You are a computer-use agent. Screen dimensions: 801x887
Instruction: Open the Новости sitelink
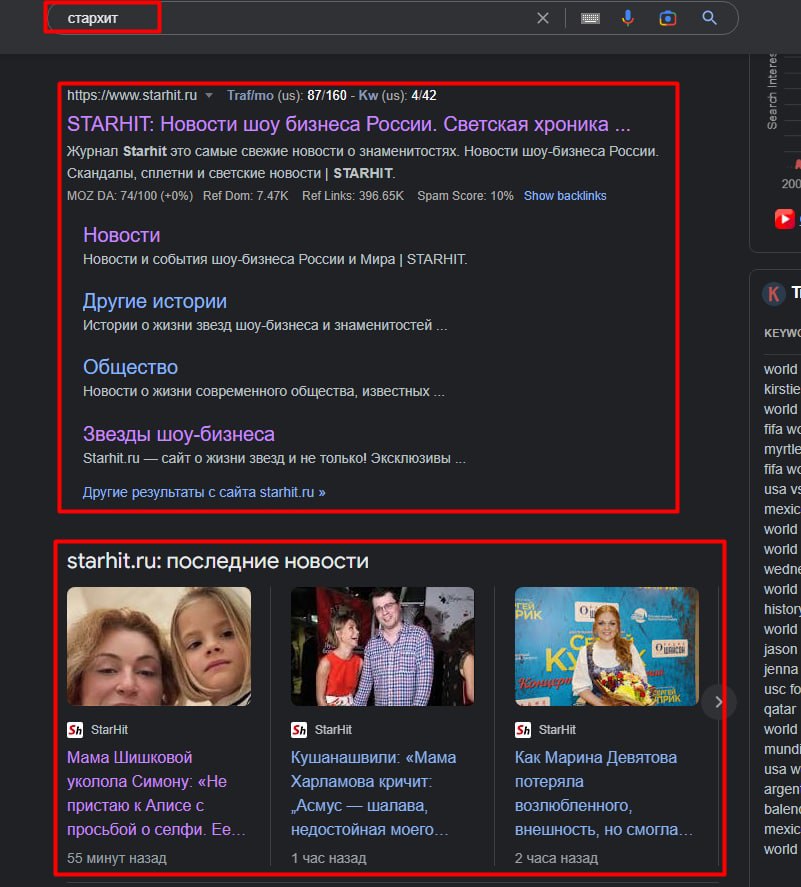coord(122,235)
